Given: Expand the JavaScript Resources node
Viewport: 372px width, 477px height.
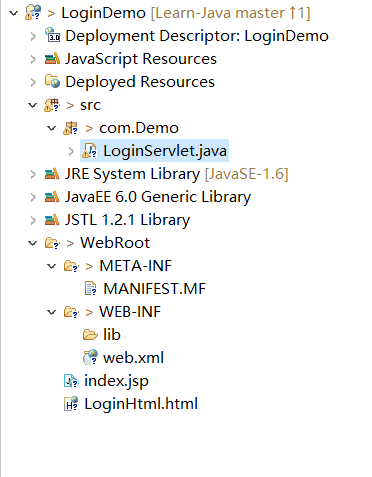Looking at the screenshot, I should (x=33, y=59).
